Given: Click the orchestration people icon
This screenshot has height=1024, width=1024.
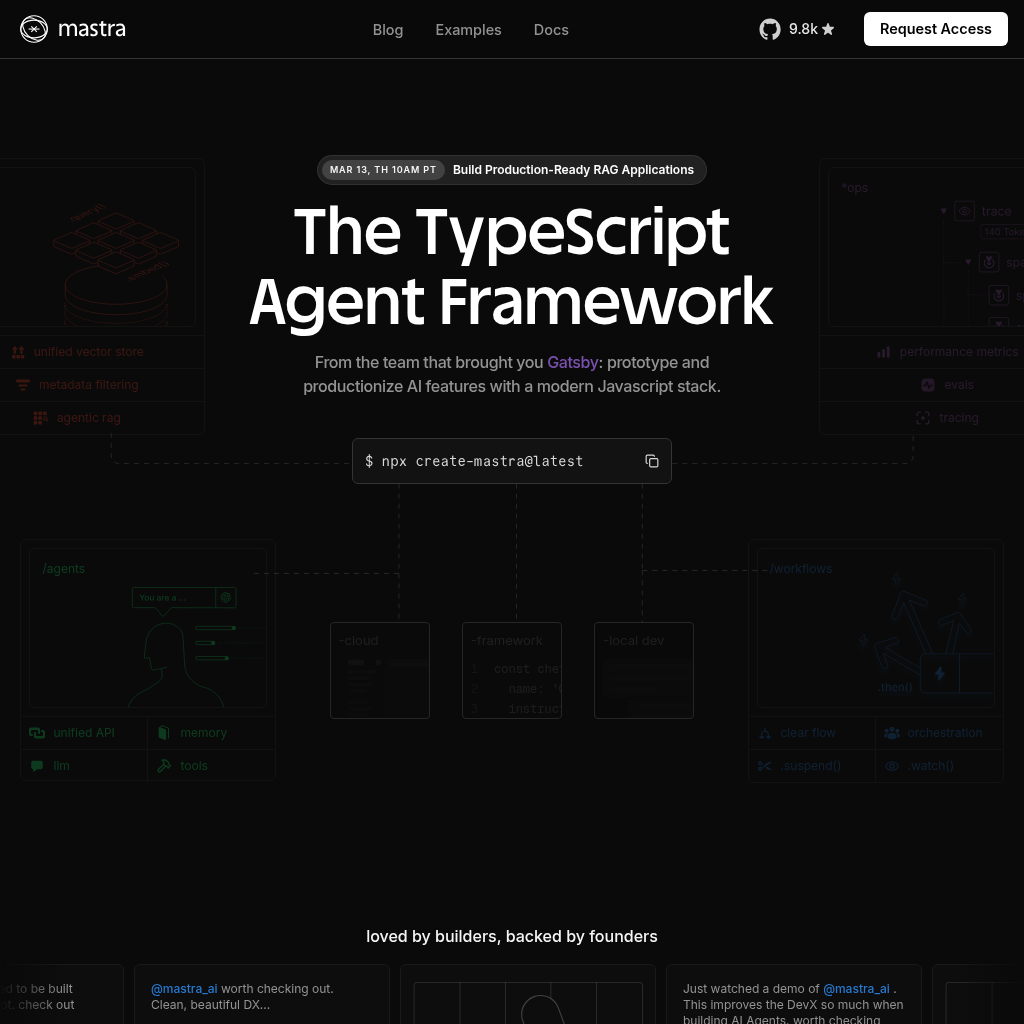Looking at the screenshot, I should (891, 733).
